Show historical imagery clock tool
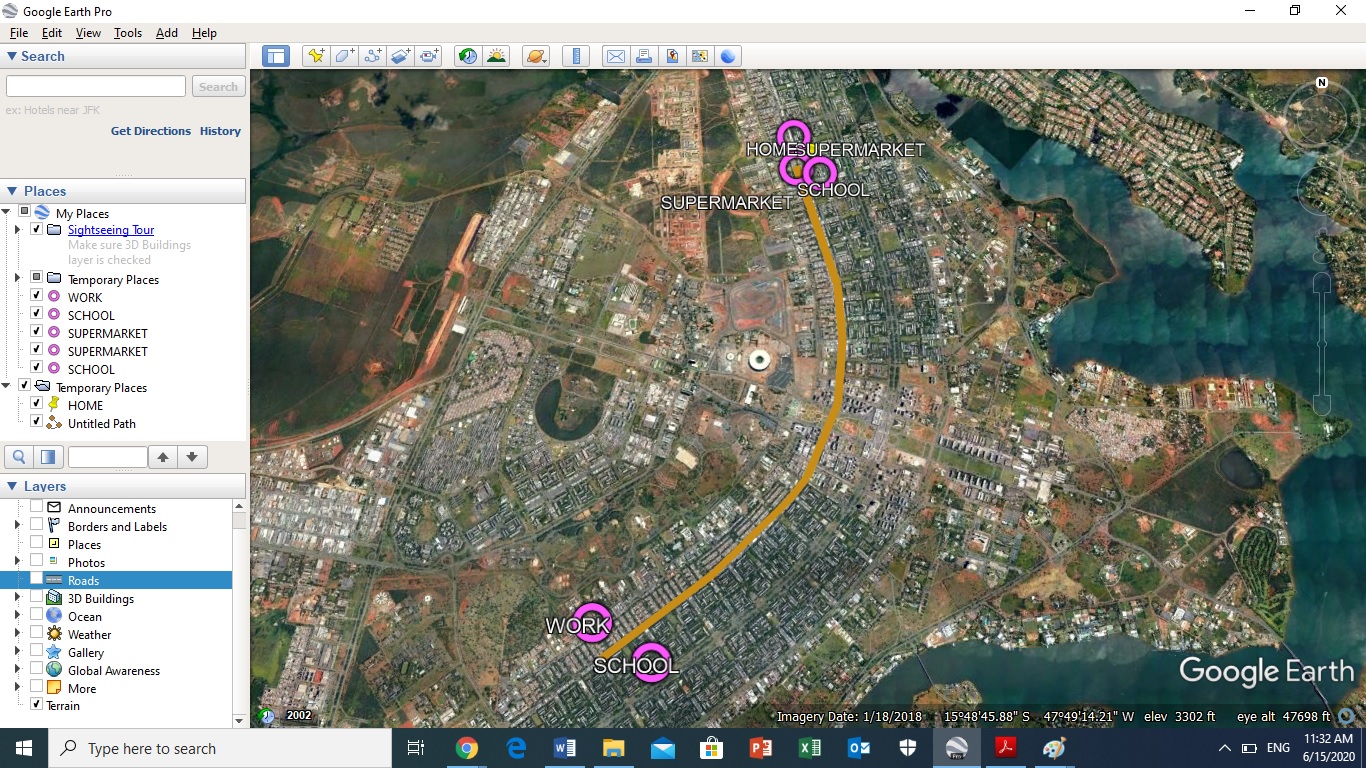 (467, 56)
